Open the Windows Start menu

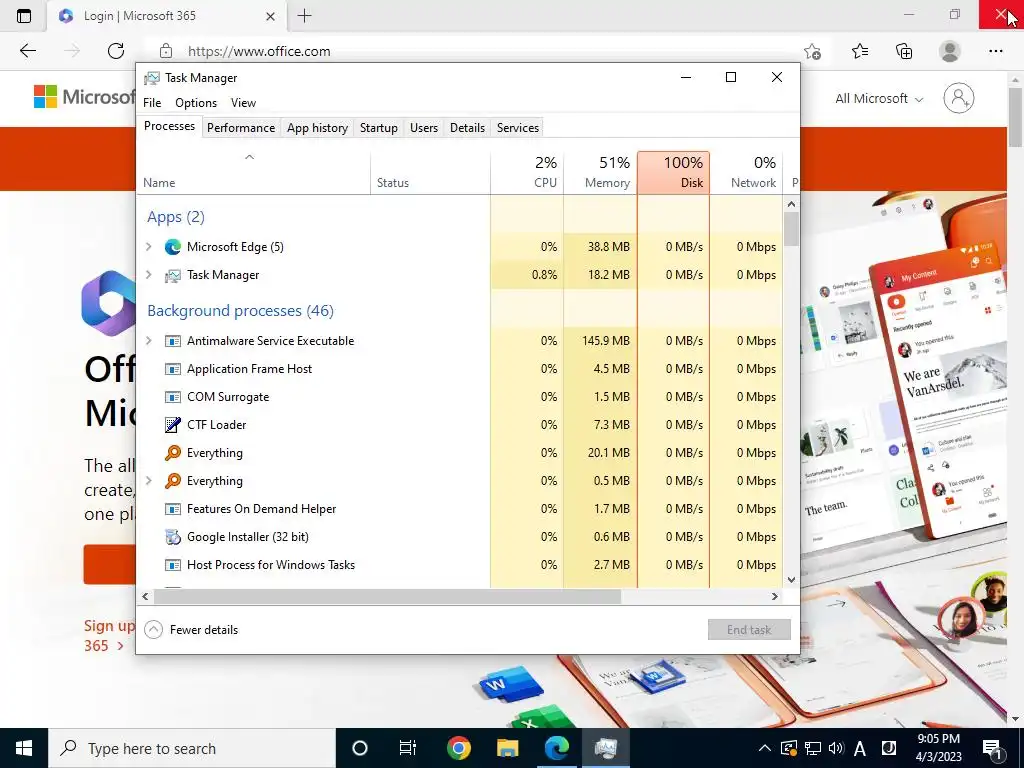pos(24,748)
